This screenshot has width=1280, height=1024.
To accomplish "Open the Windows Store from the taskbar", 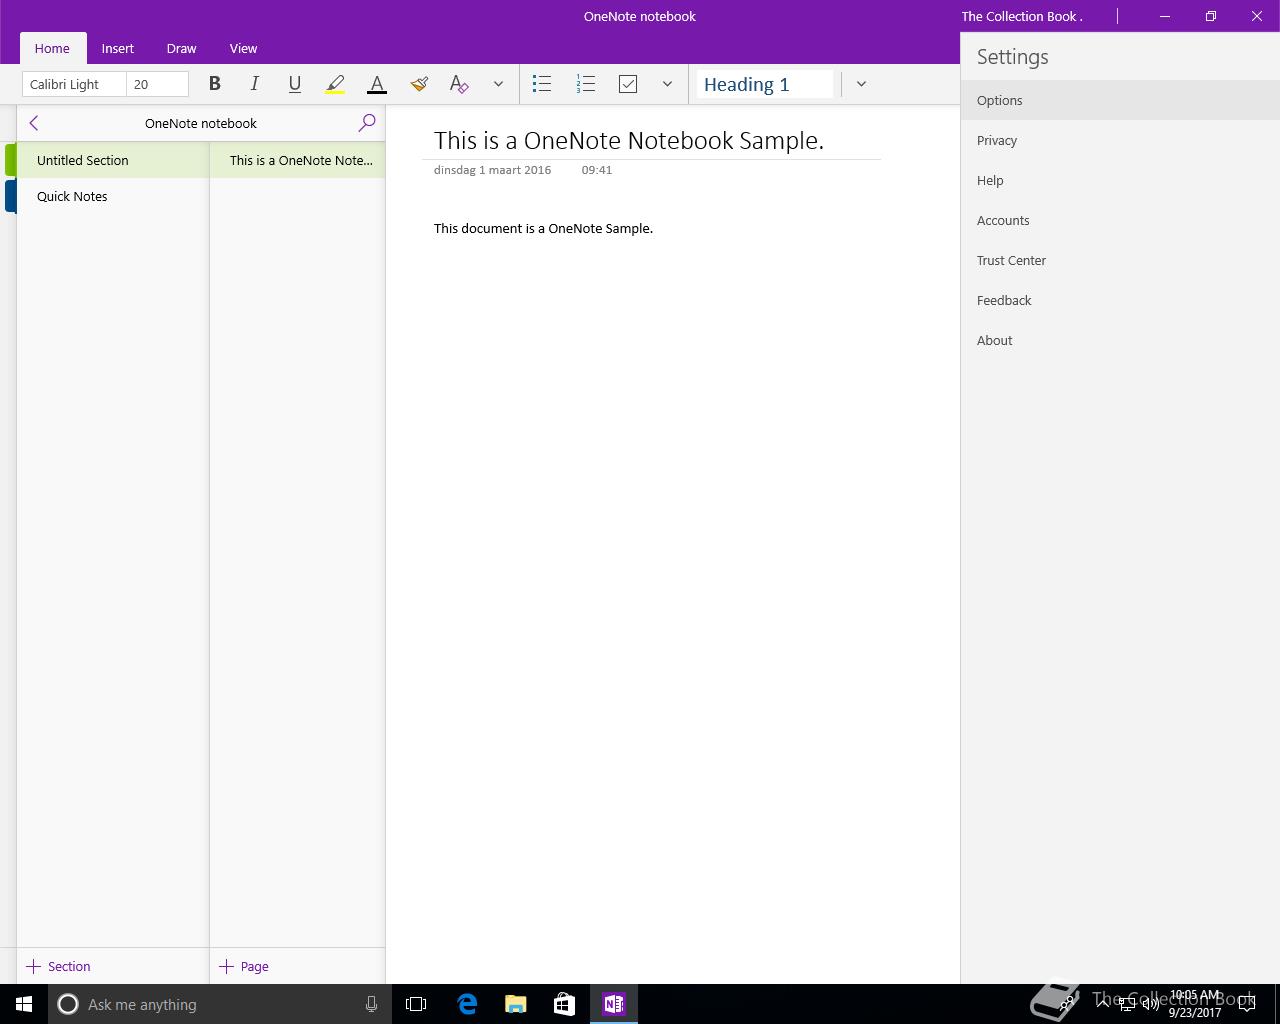I will pos(564,1004).
